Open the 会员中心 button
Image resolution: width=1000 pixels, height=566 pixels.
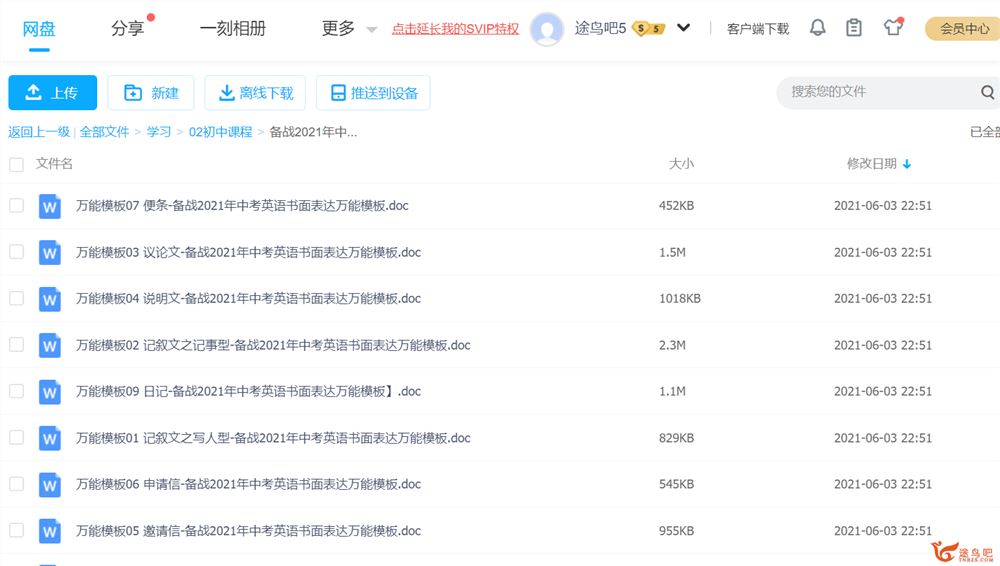point(962,29)
